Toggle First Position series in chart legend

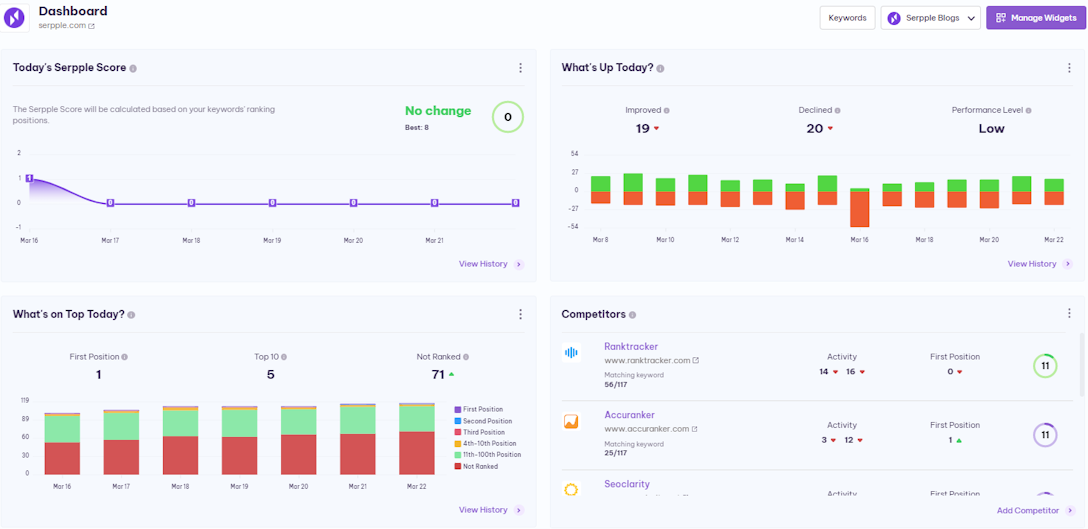tap(483, 409)
